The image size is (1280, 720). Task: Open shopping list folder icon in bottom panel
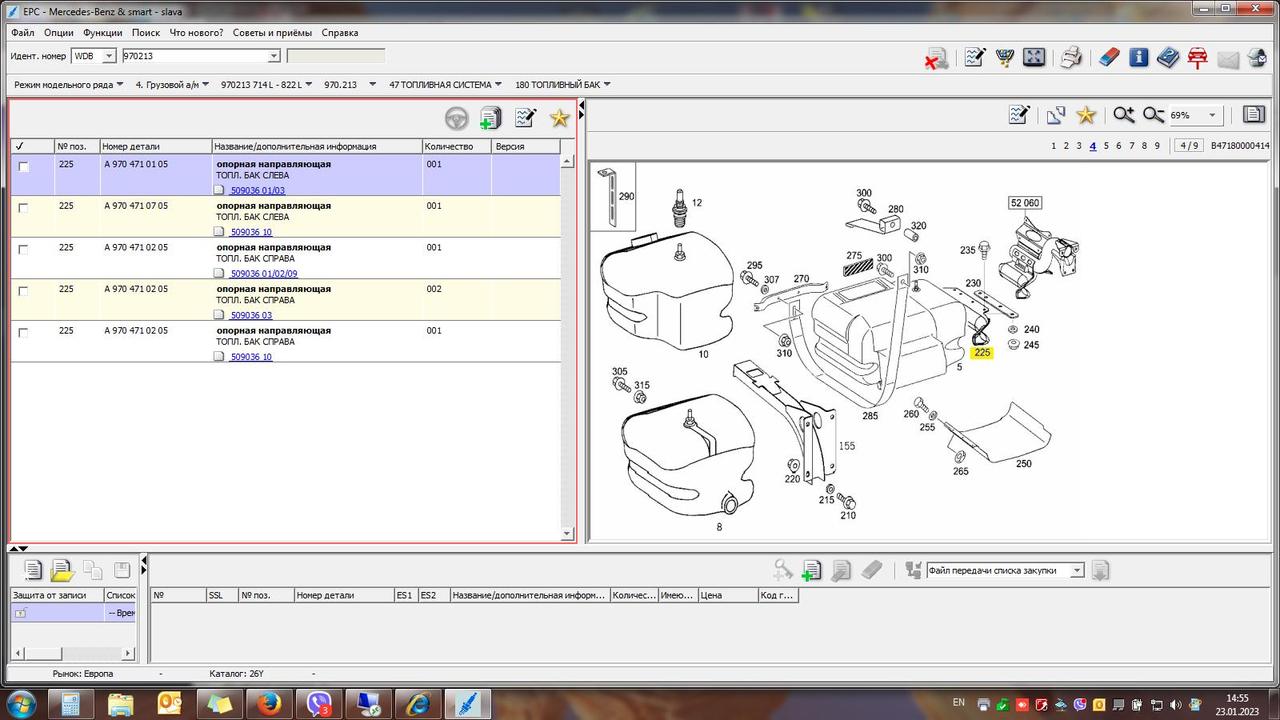pyautogui.click(x=62, y=571)
